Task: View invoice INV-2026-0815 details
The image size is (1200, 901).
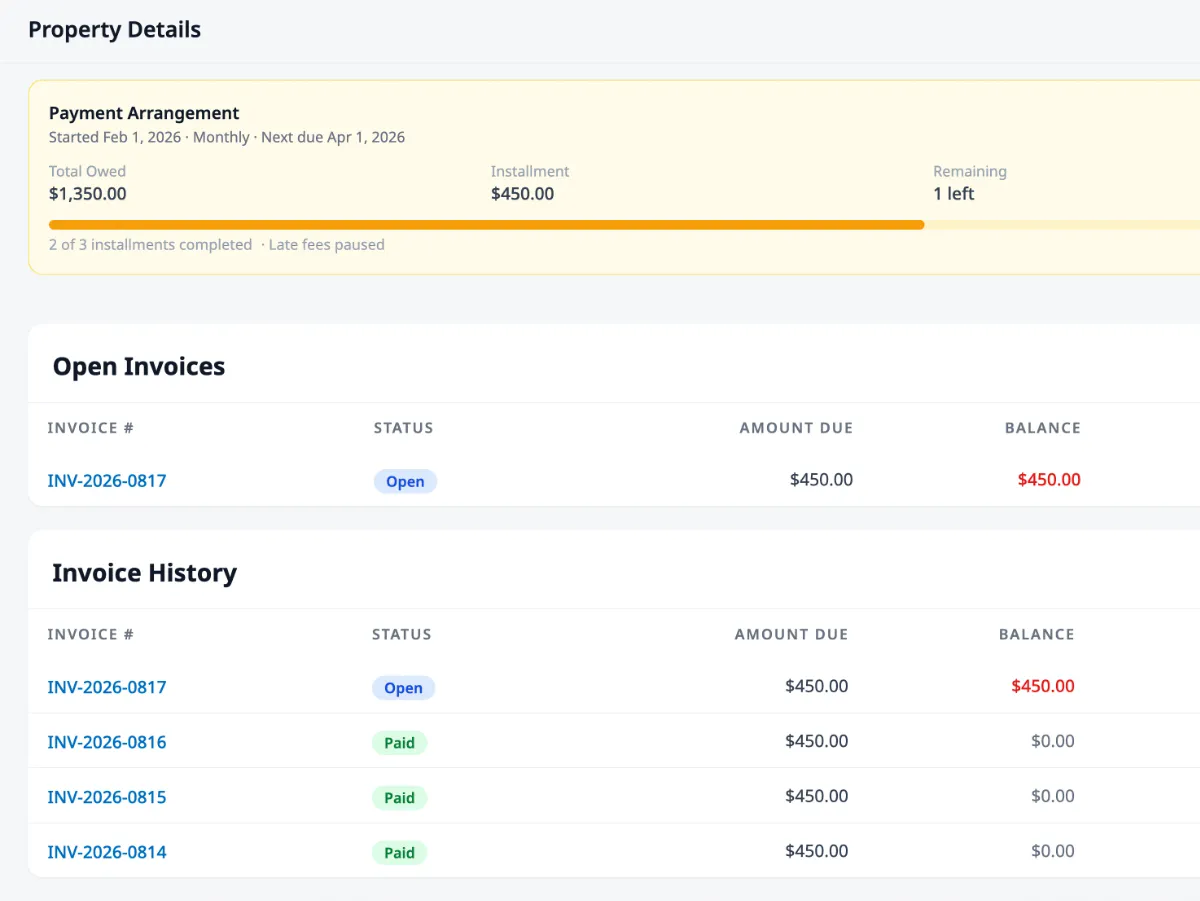Action: [x=107, y=797]
